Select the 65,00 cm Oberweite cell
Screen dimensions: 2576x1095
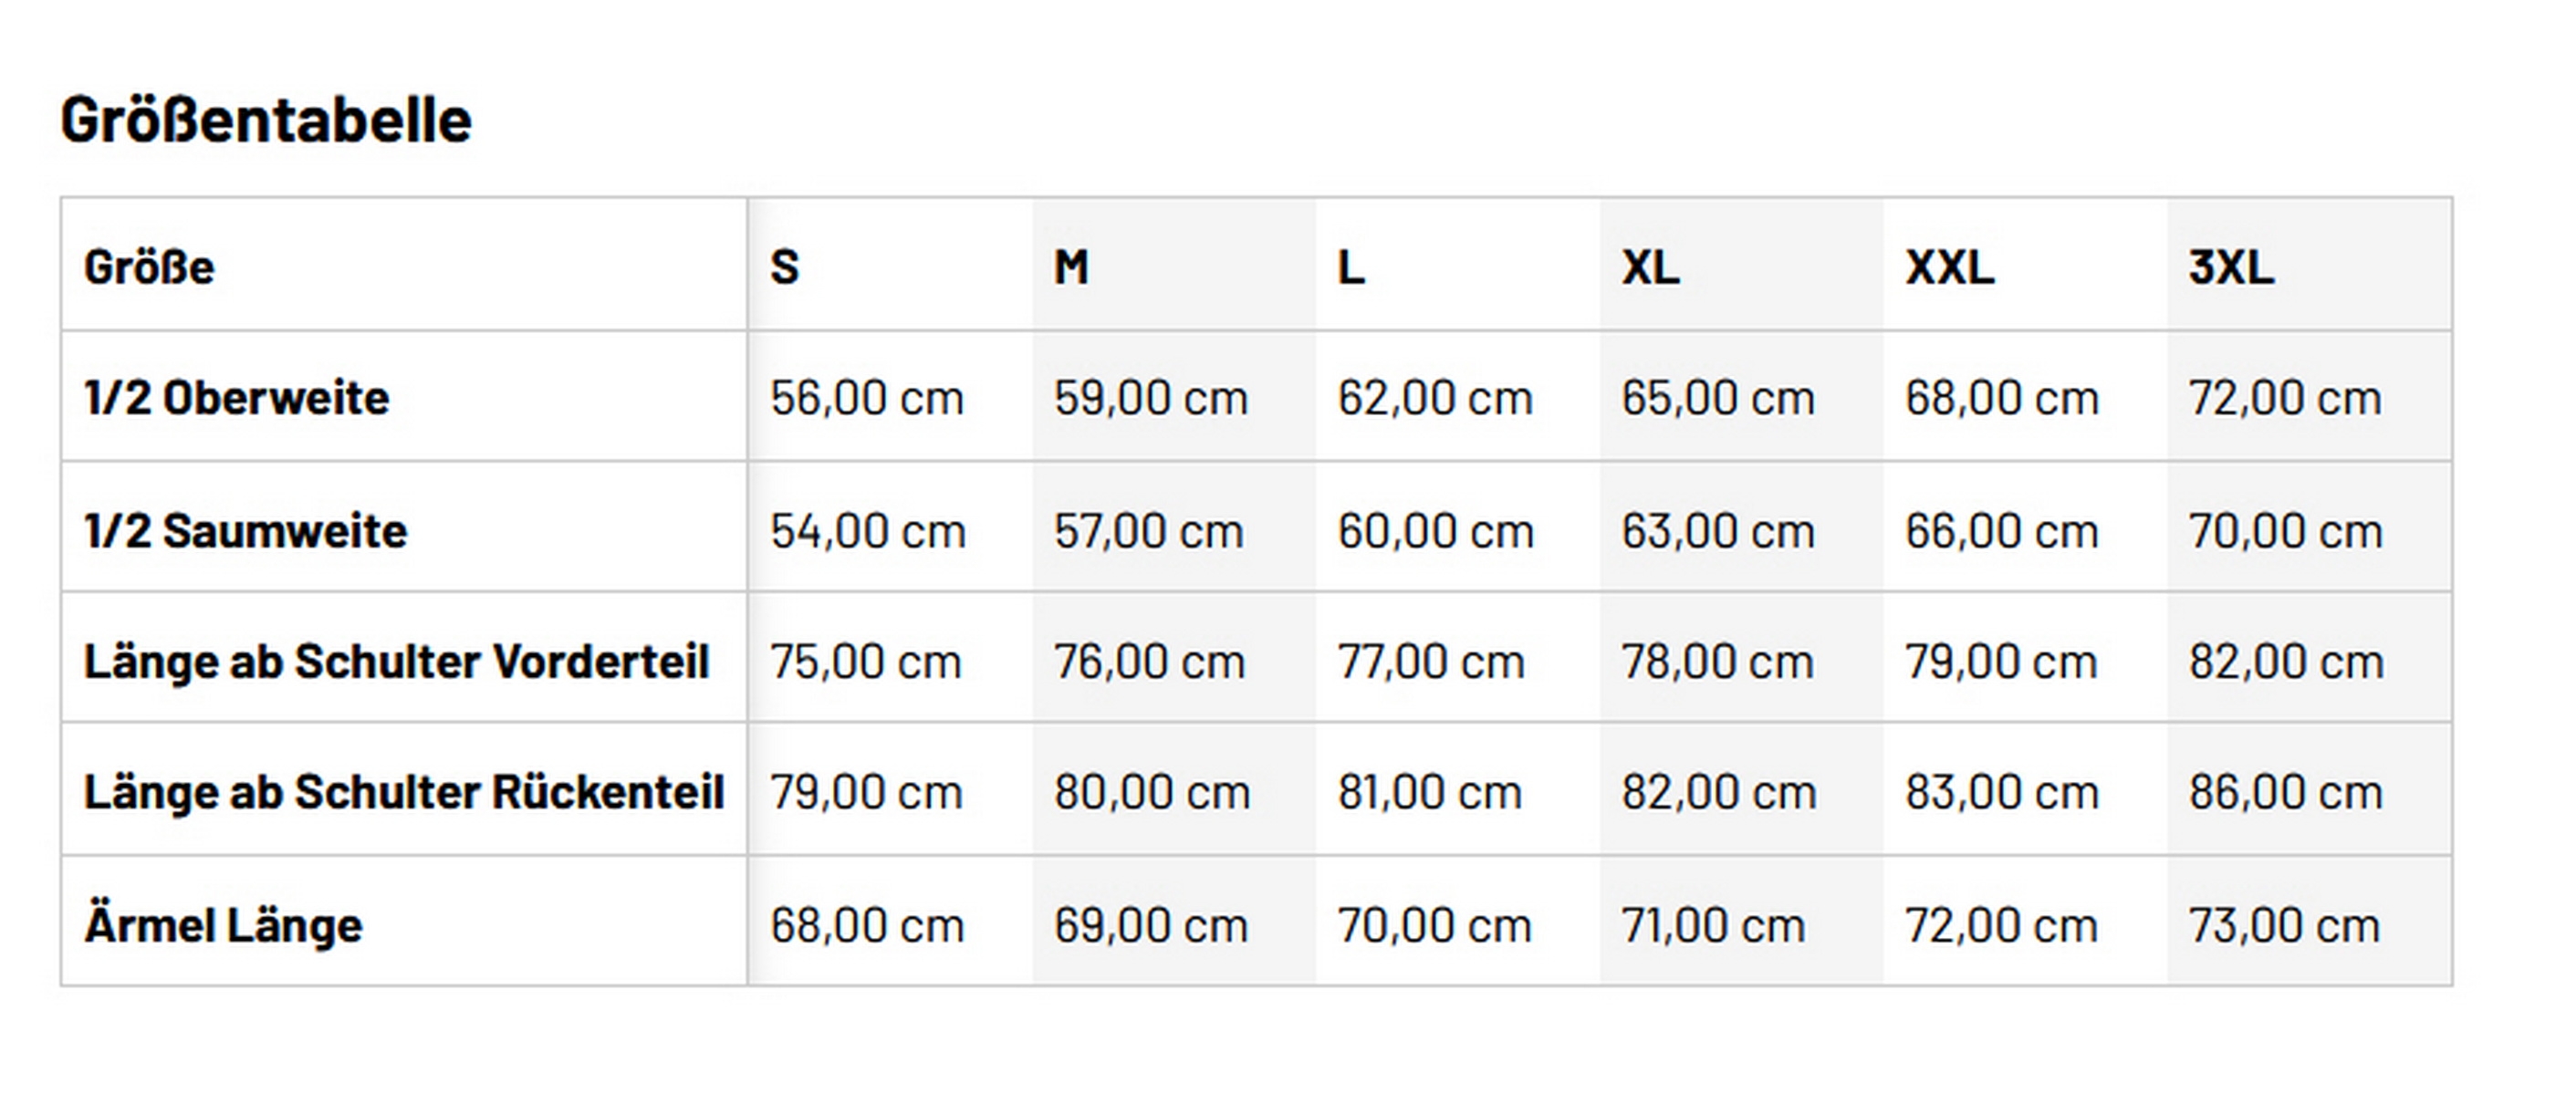pyautogui.click(x=1718, y=398)
